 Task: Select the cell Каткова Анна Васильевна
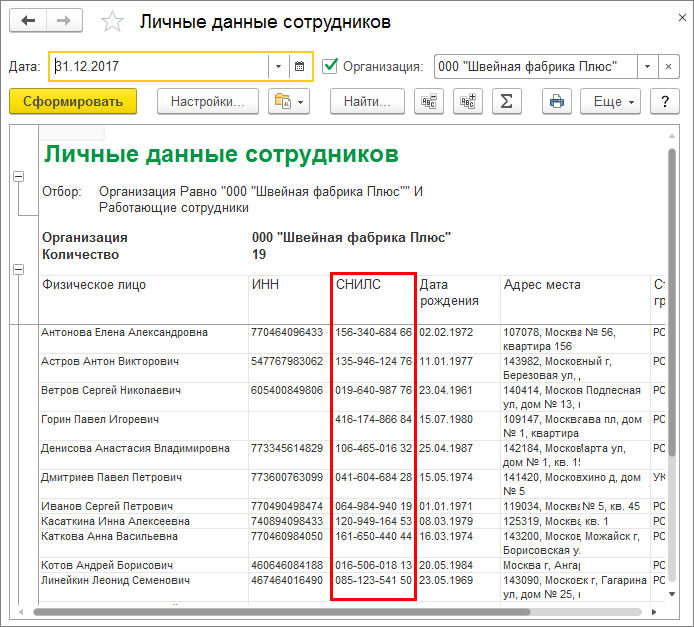coord(143,543)
